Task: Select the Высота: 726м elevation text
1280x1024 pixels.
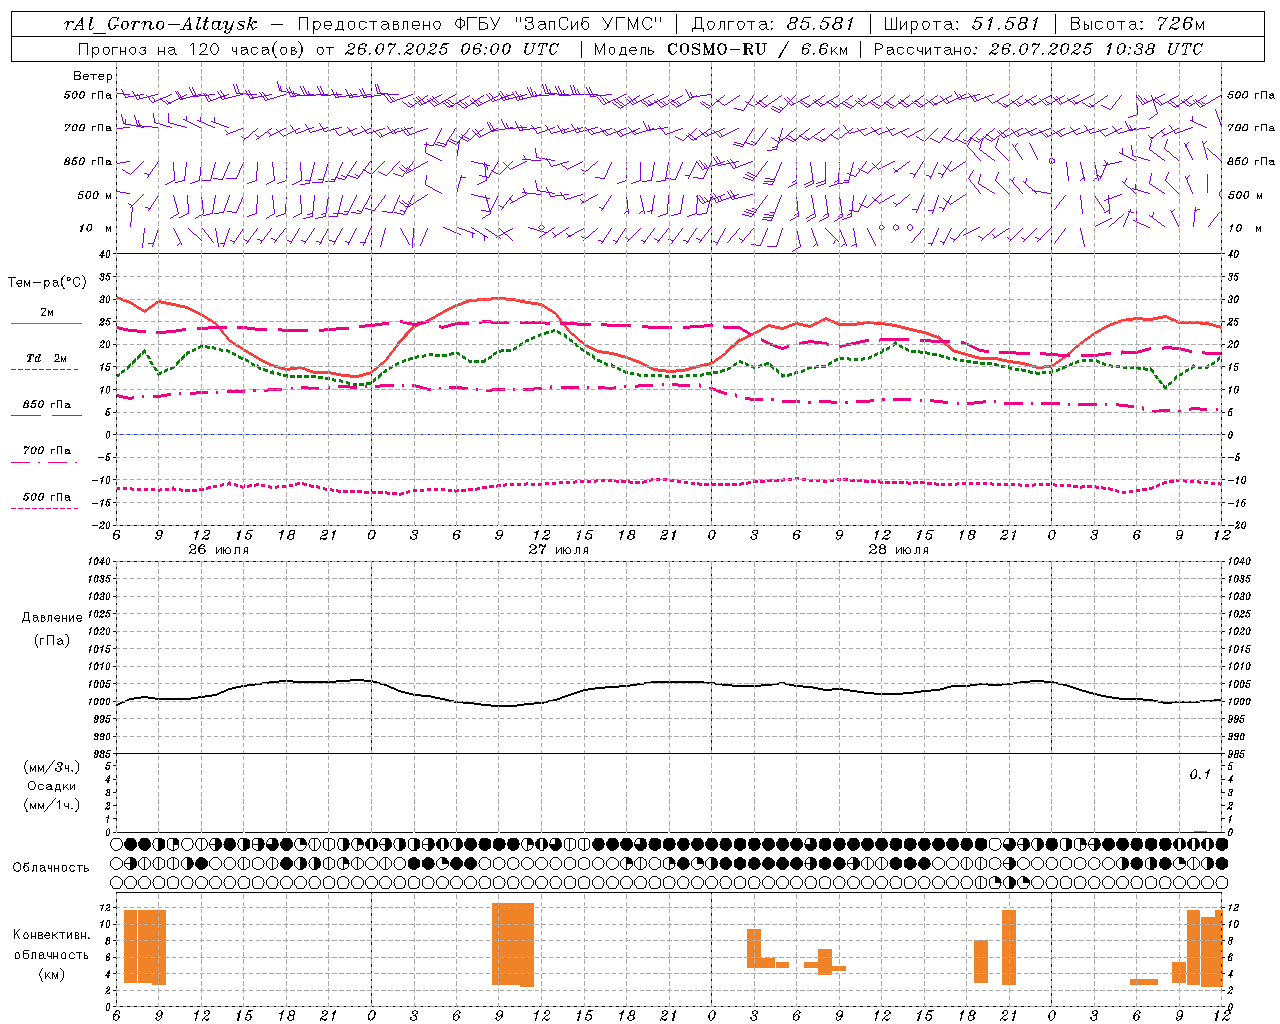Action: point(1136,24)
